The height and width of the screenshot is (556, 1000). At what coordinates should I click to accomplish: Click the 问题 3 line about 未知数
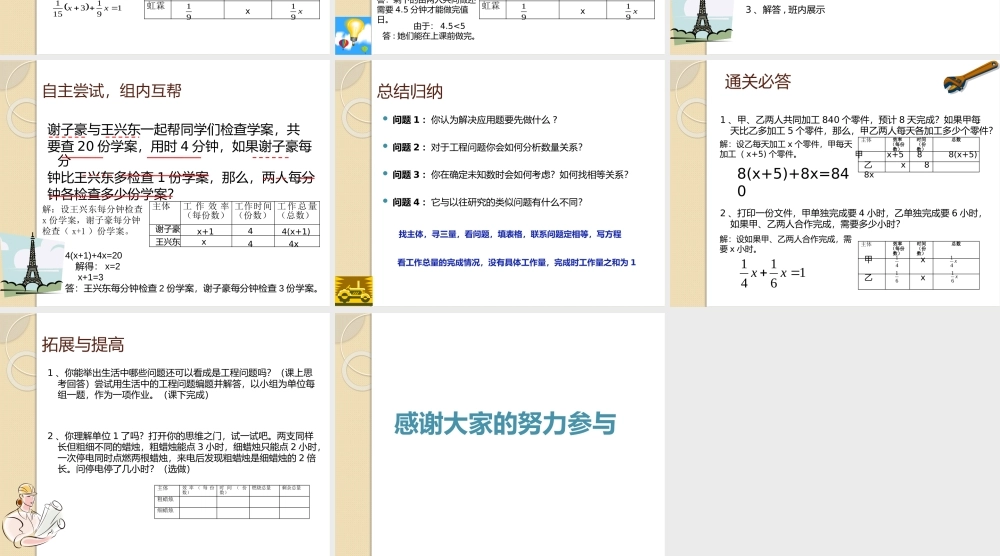pyautogui.click(x=510, y=174)
